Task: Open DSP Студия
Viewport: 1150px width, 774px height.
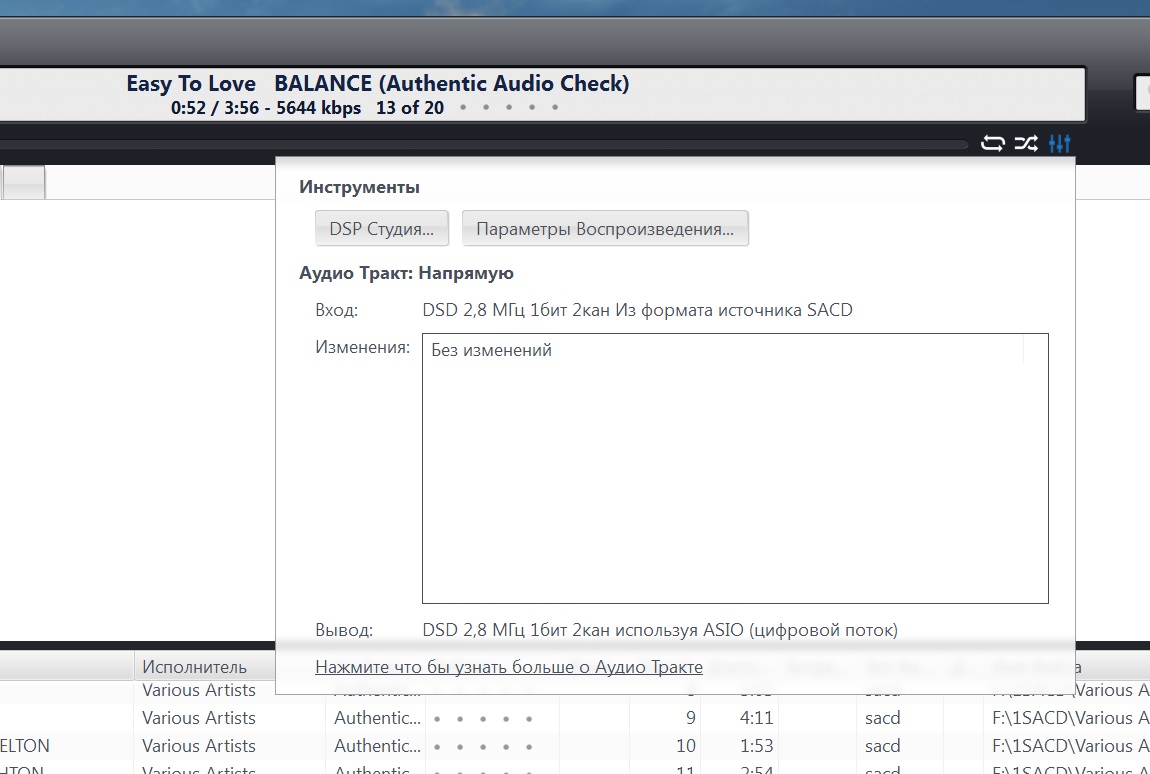Action: [x=381, y=229]
